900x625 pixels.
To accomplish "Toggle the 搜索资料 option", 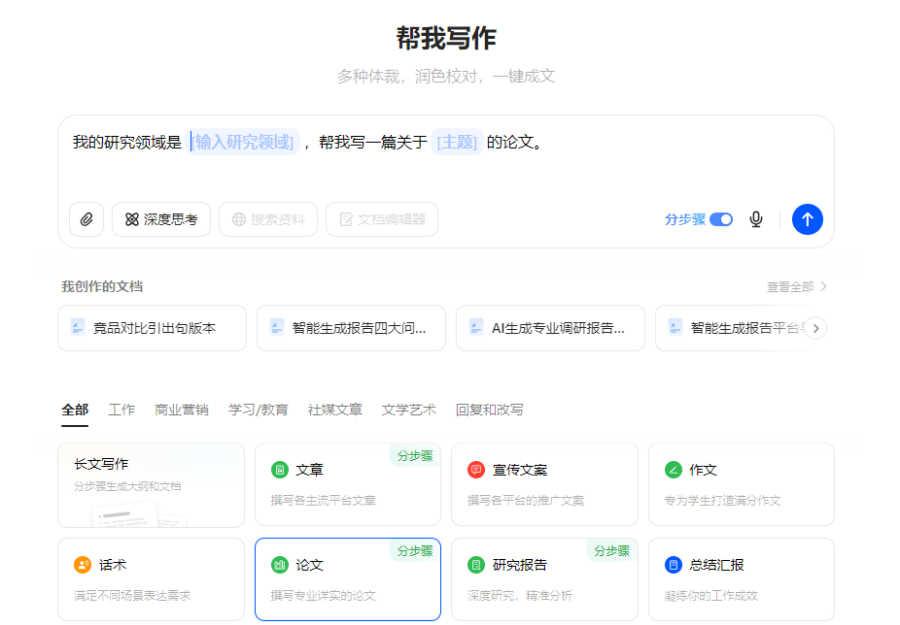I will coord(268,219).
